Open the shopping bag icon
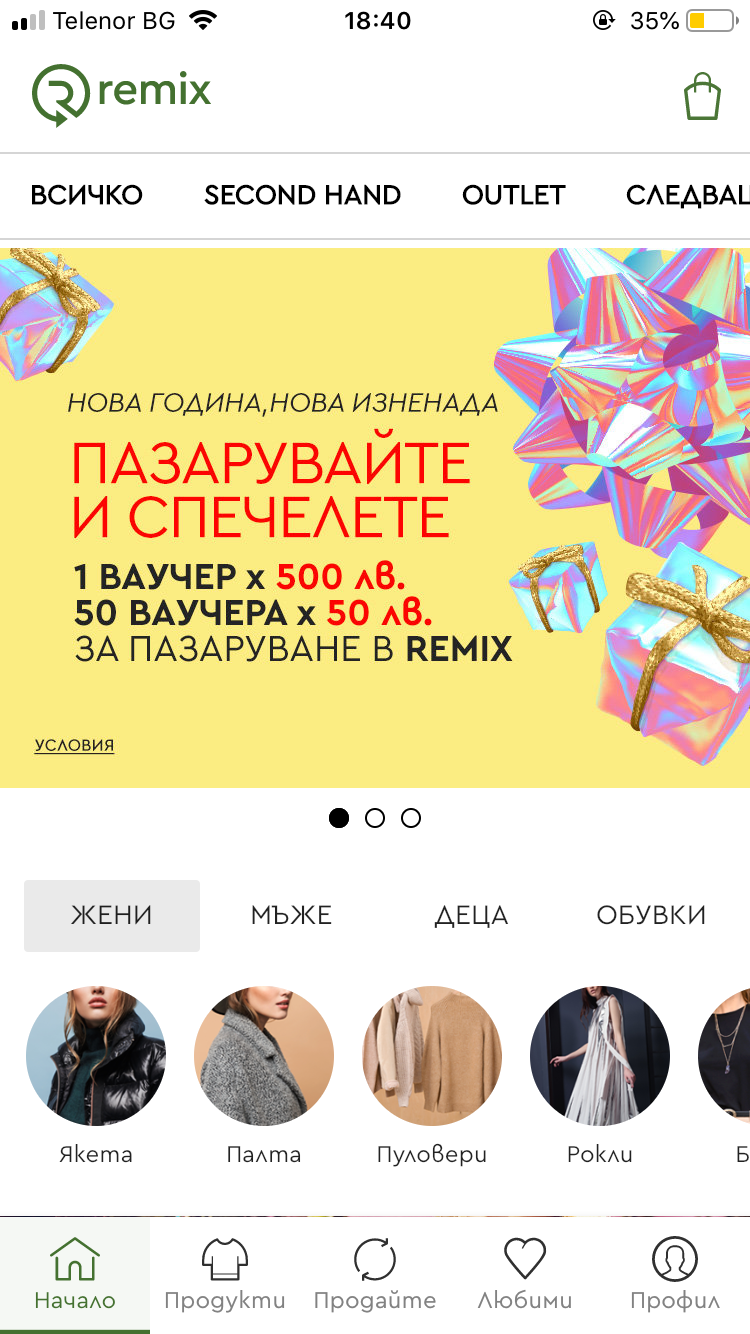 (702, 97)
